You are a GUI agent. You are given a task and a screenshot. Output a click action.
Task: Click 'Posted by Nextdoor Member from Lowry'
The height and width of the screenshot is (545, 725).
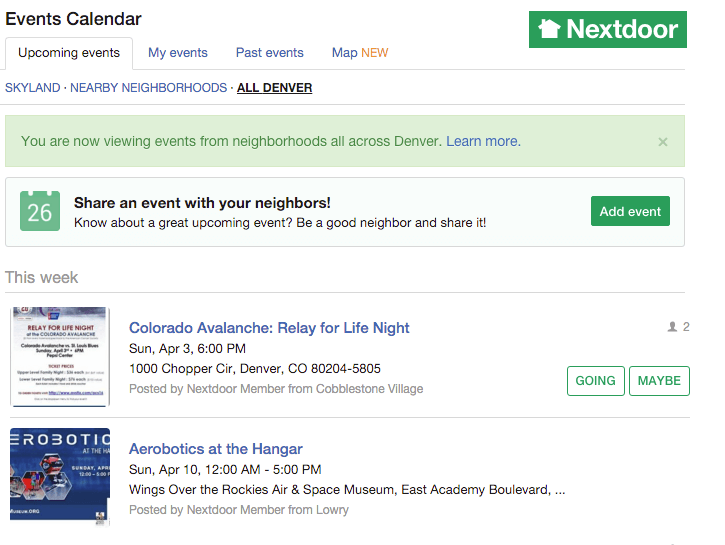[x=239, y=510]
